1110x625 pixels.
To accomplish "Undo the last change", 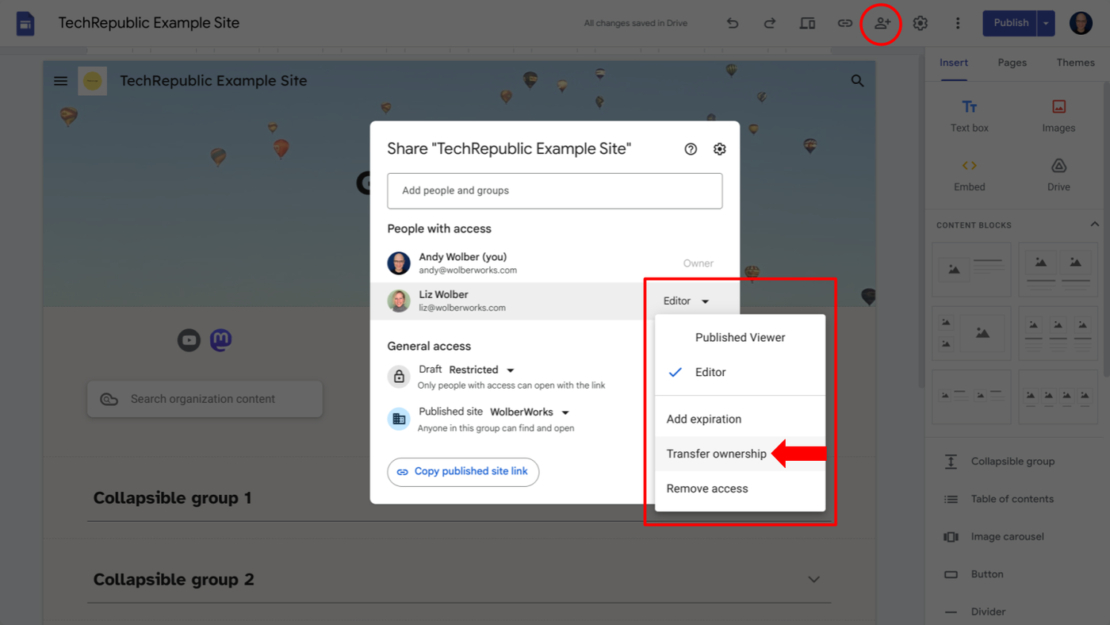I will click(x=732, y=22).
